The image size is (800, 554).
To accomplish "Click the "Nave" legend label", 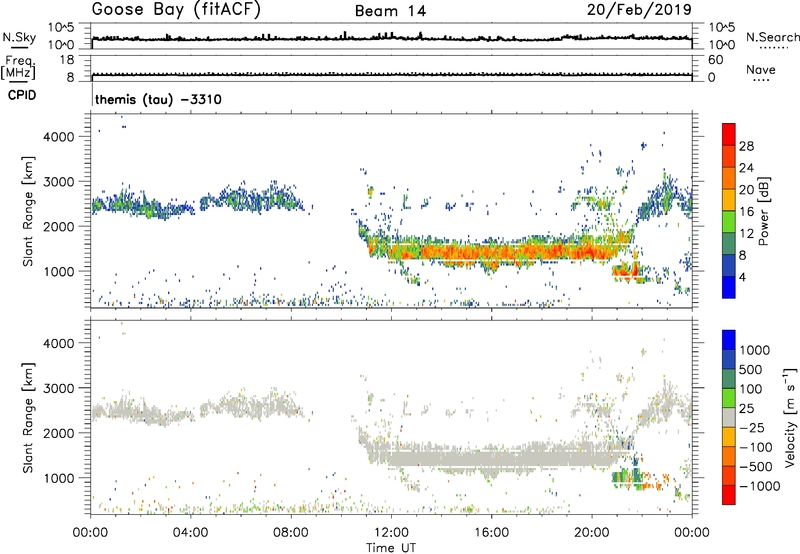I will [x=761, y=70].
